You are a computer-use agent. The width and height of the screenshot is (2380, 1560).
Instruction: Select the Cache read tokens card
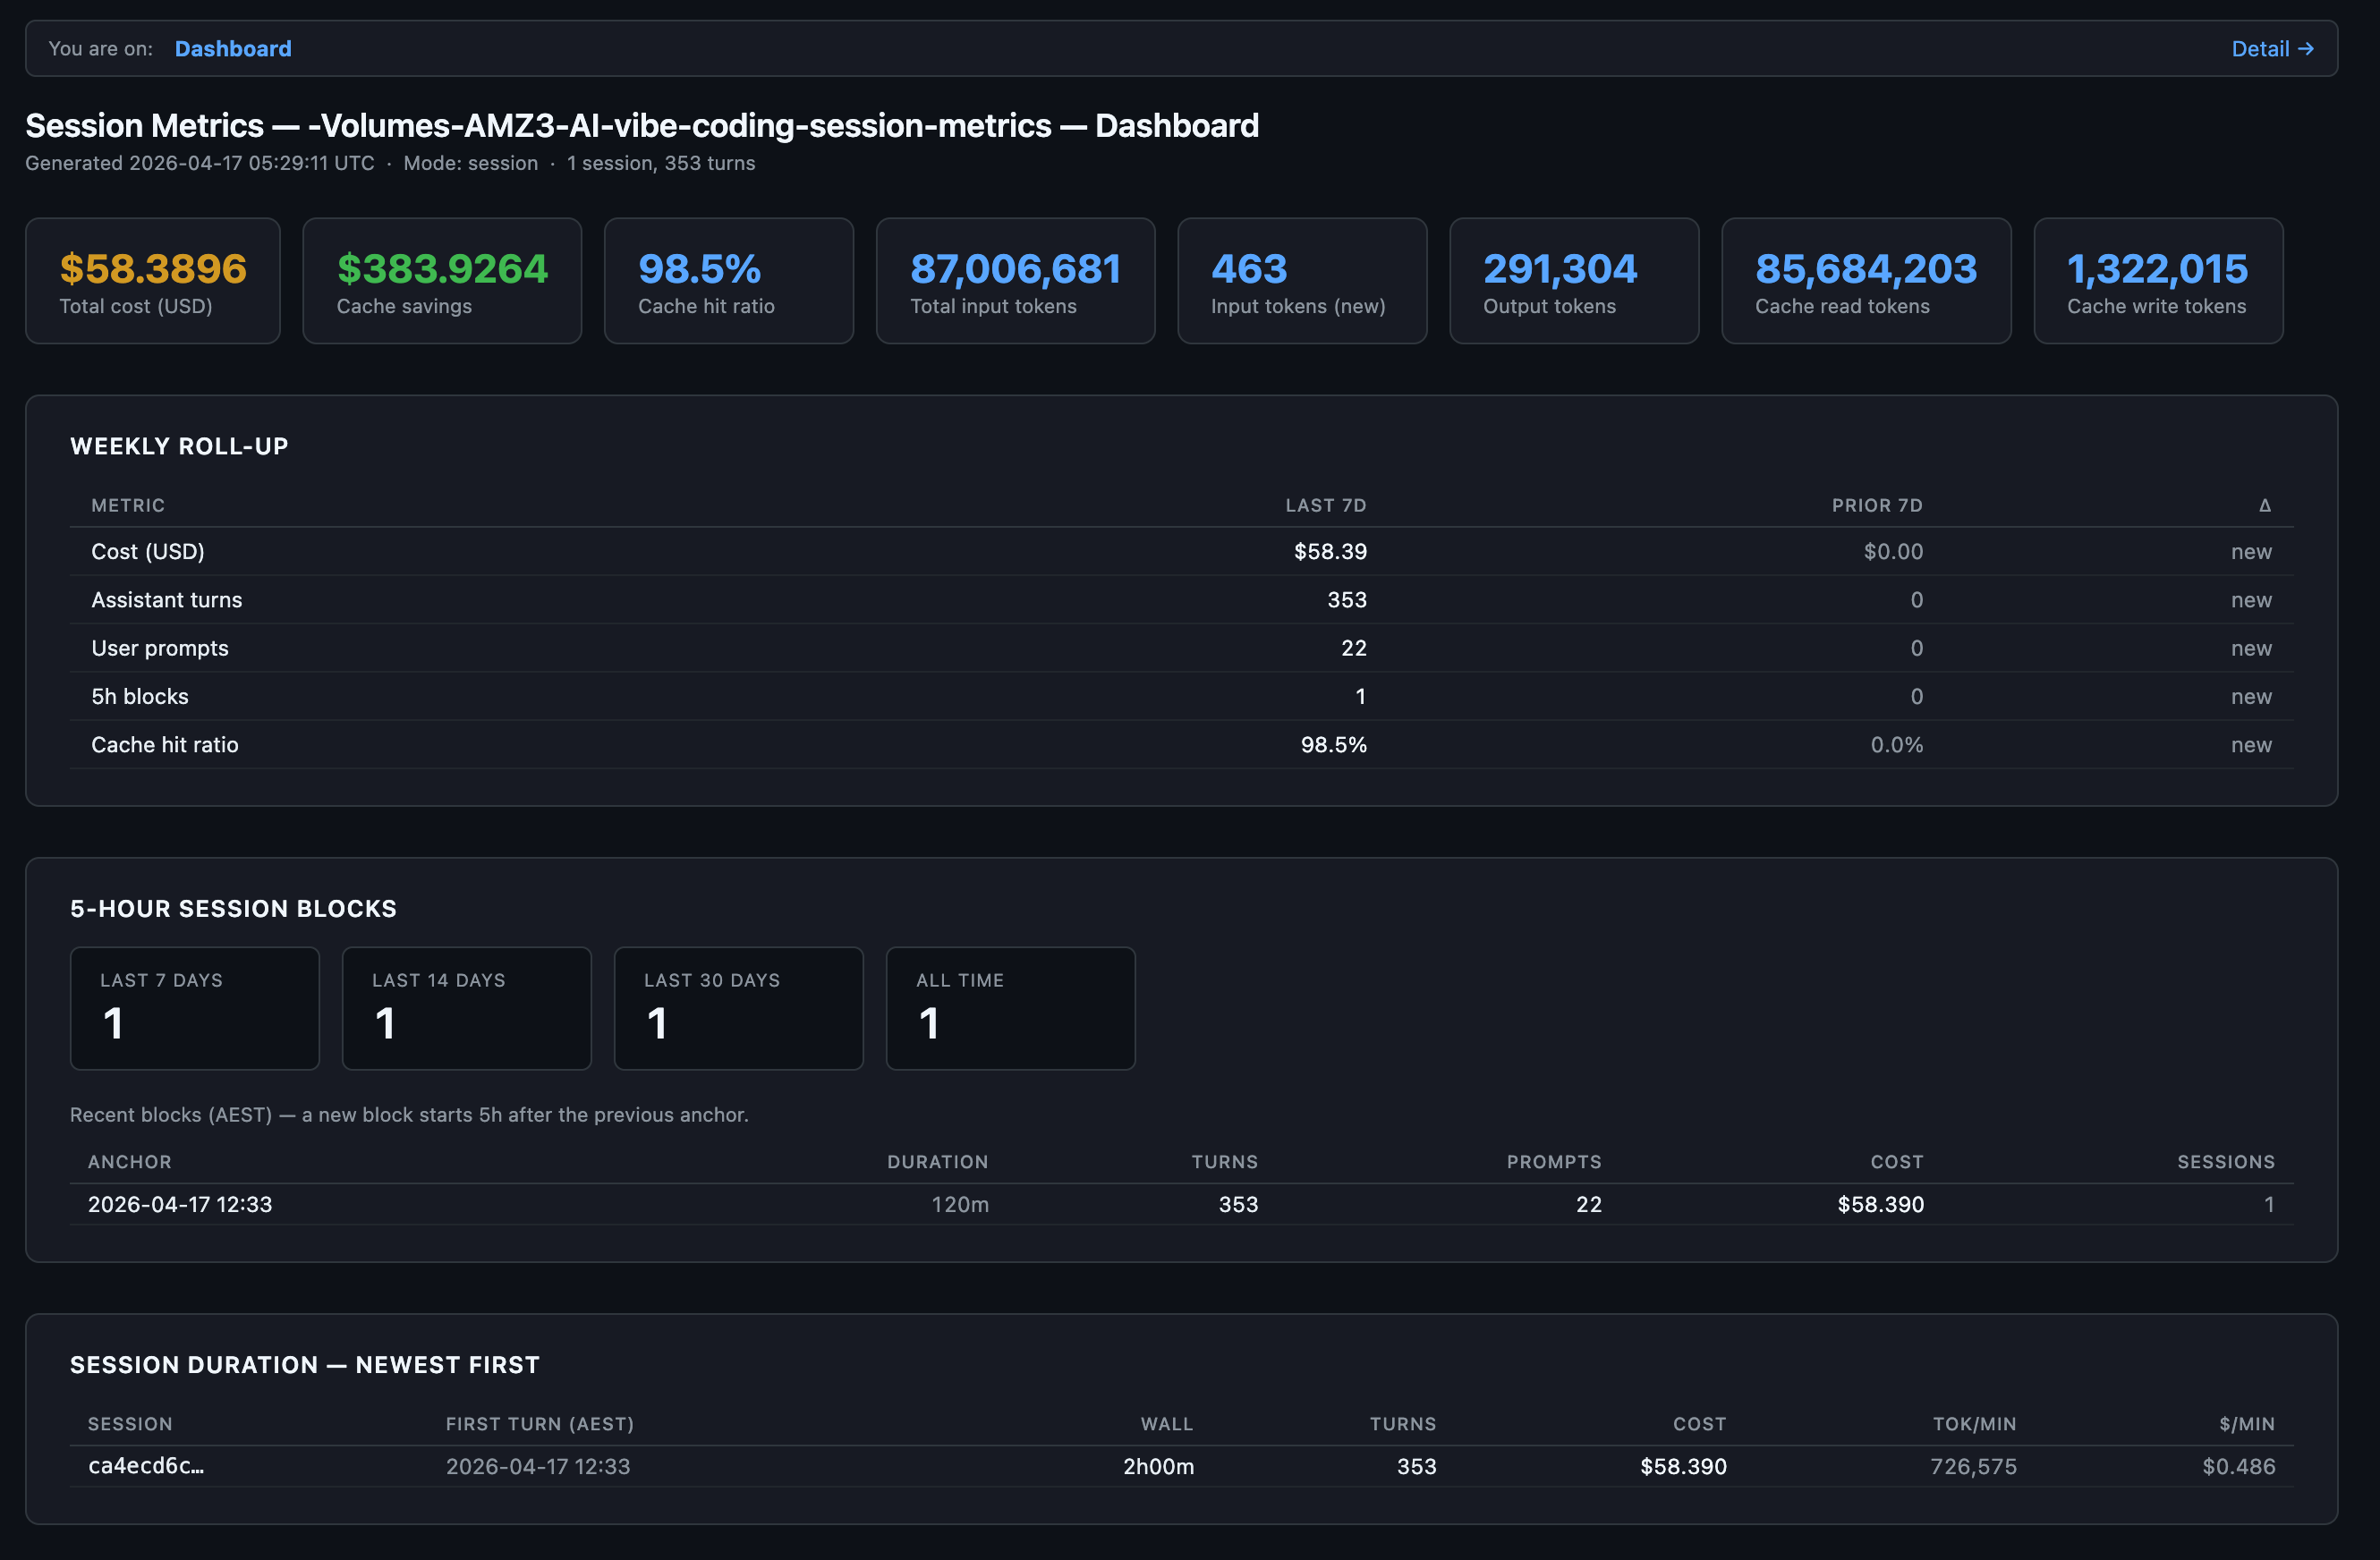coord(1865,281)
